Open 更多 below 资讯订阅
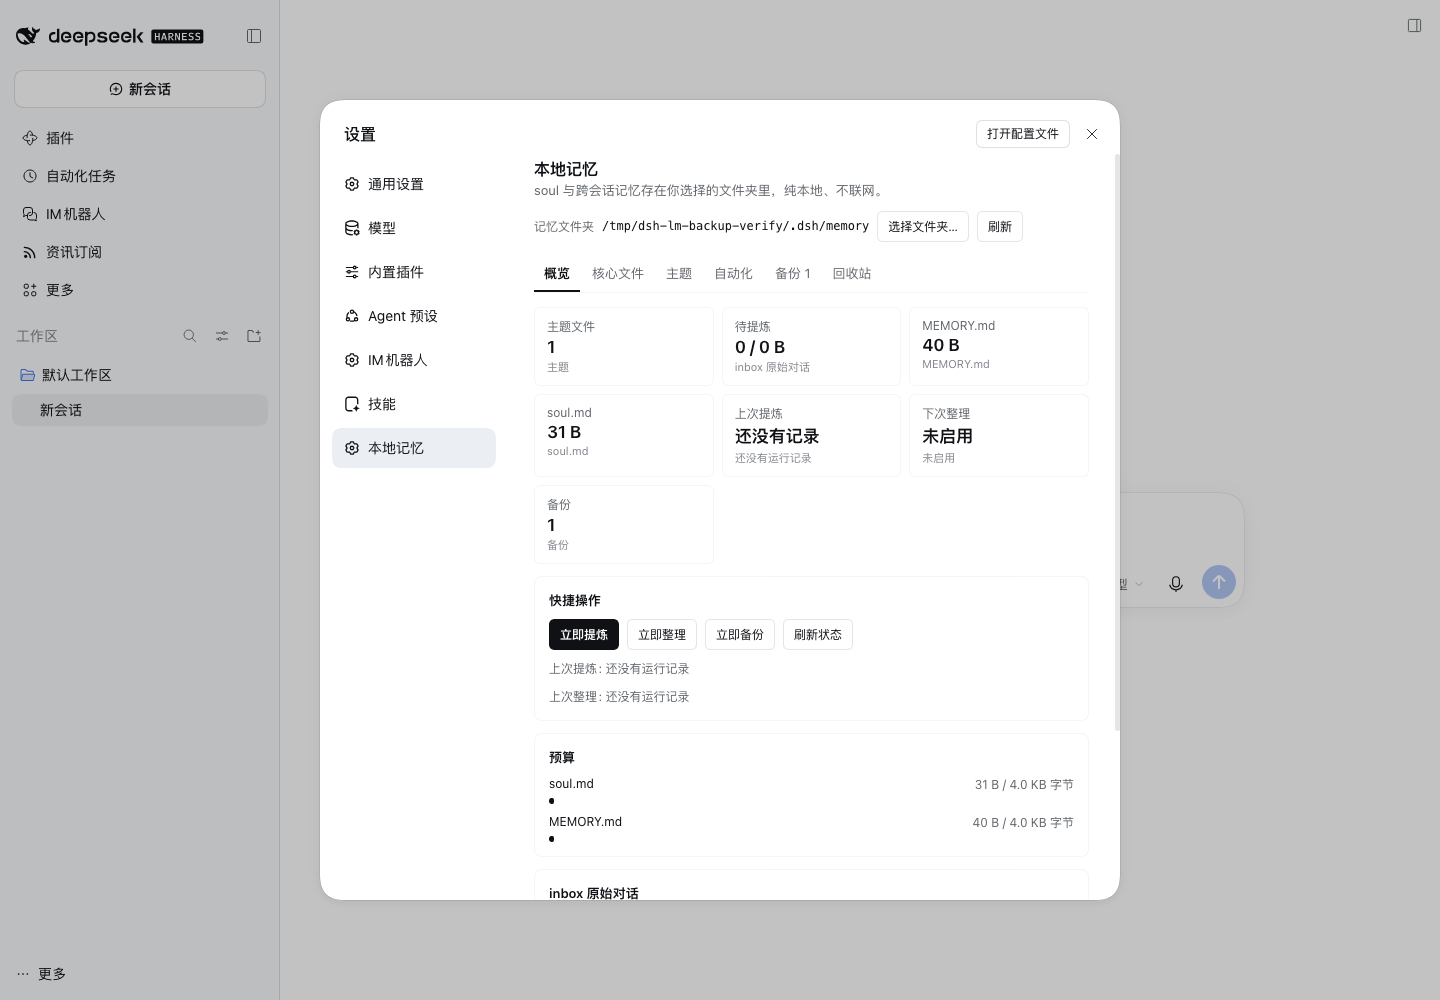The image size is (1440, 1000). pyautogui.click(x=140, y=290)
